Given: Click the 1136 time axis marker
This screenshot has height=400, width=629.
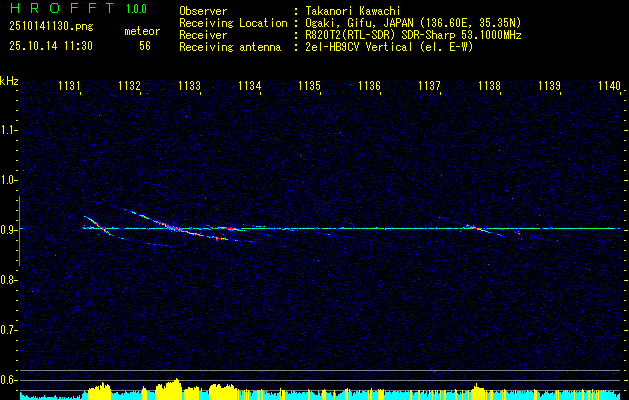Looking at the screenshot, I should click(369, 85).
